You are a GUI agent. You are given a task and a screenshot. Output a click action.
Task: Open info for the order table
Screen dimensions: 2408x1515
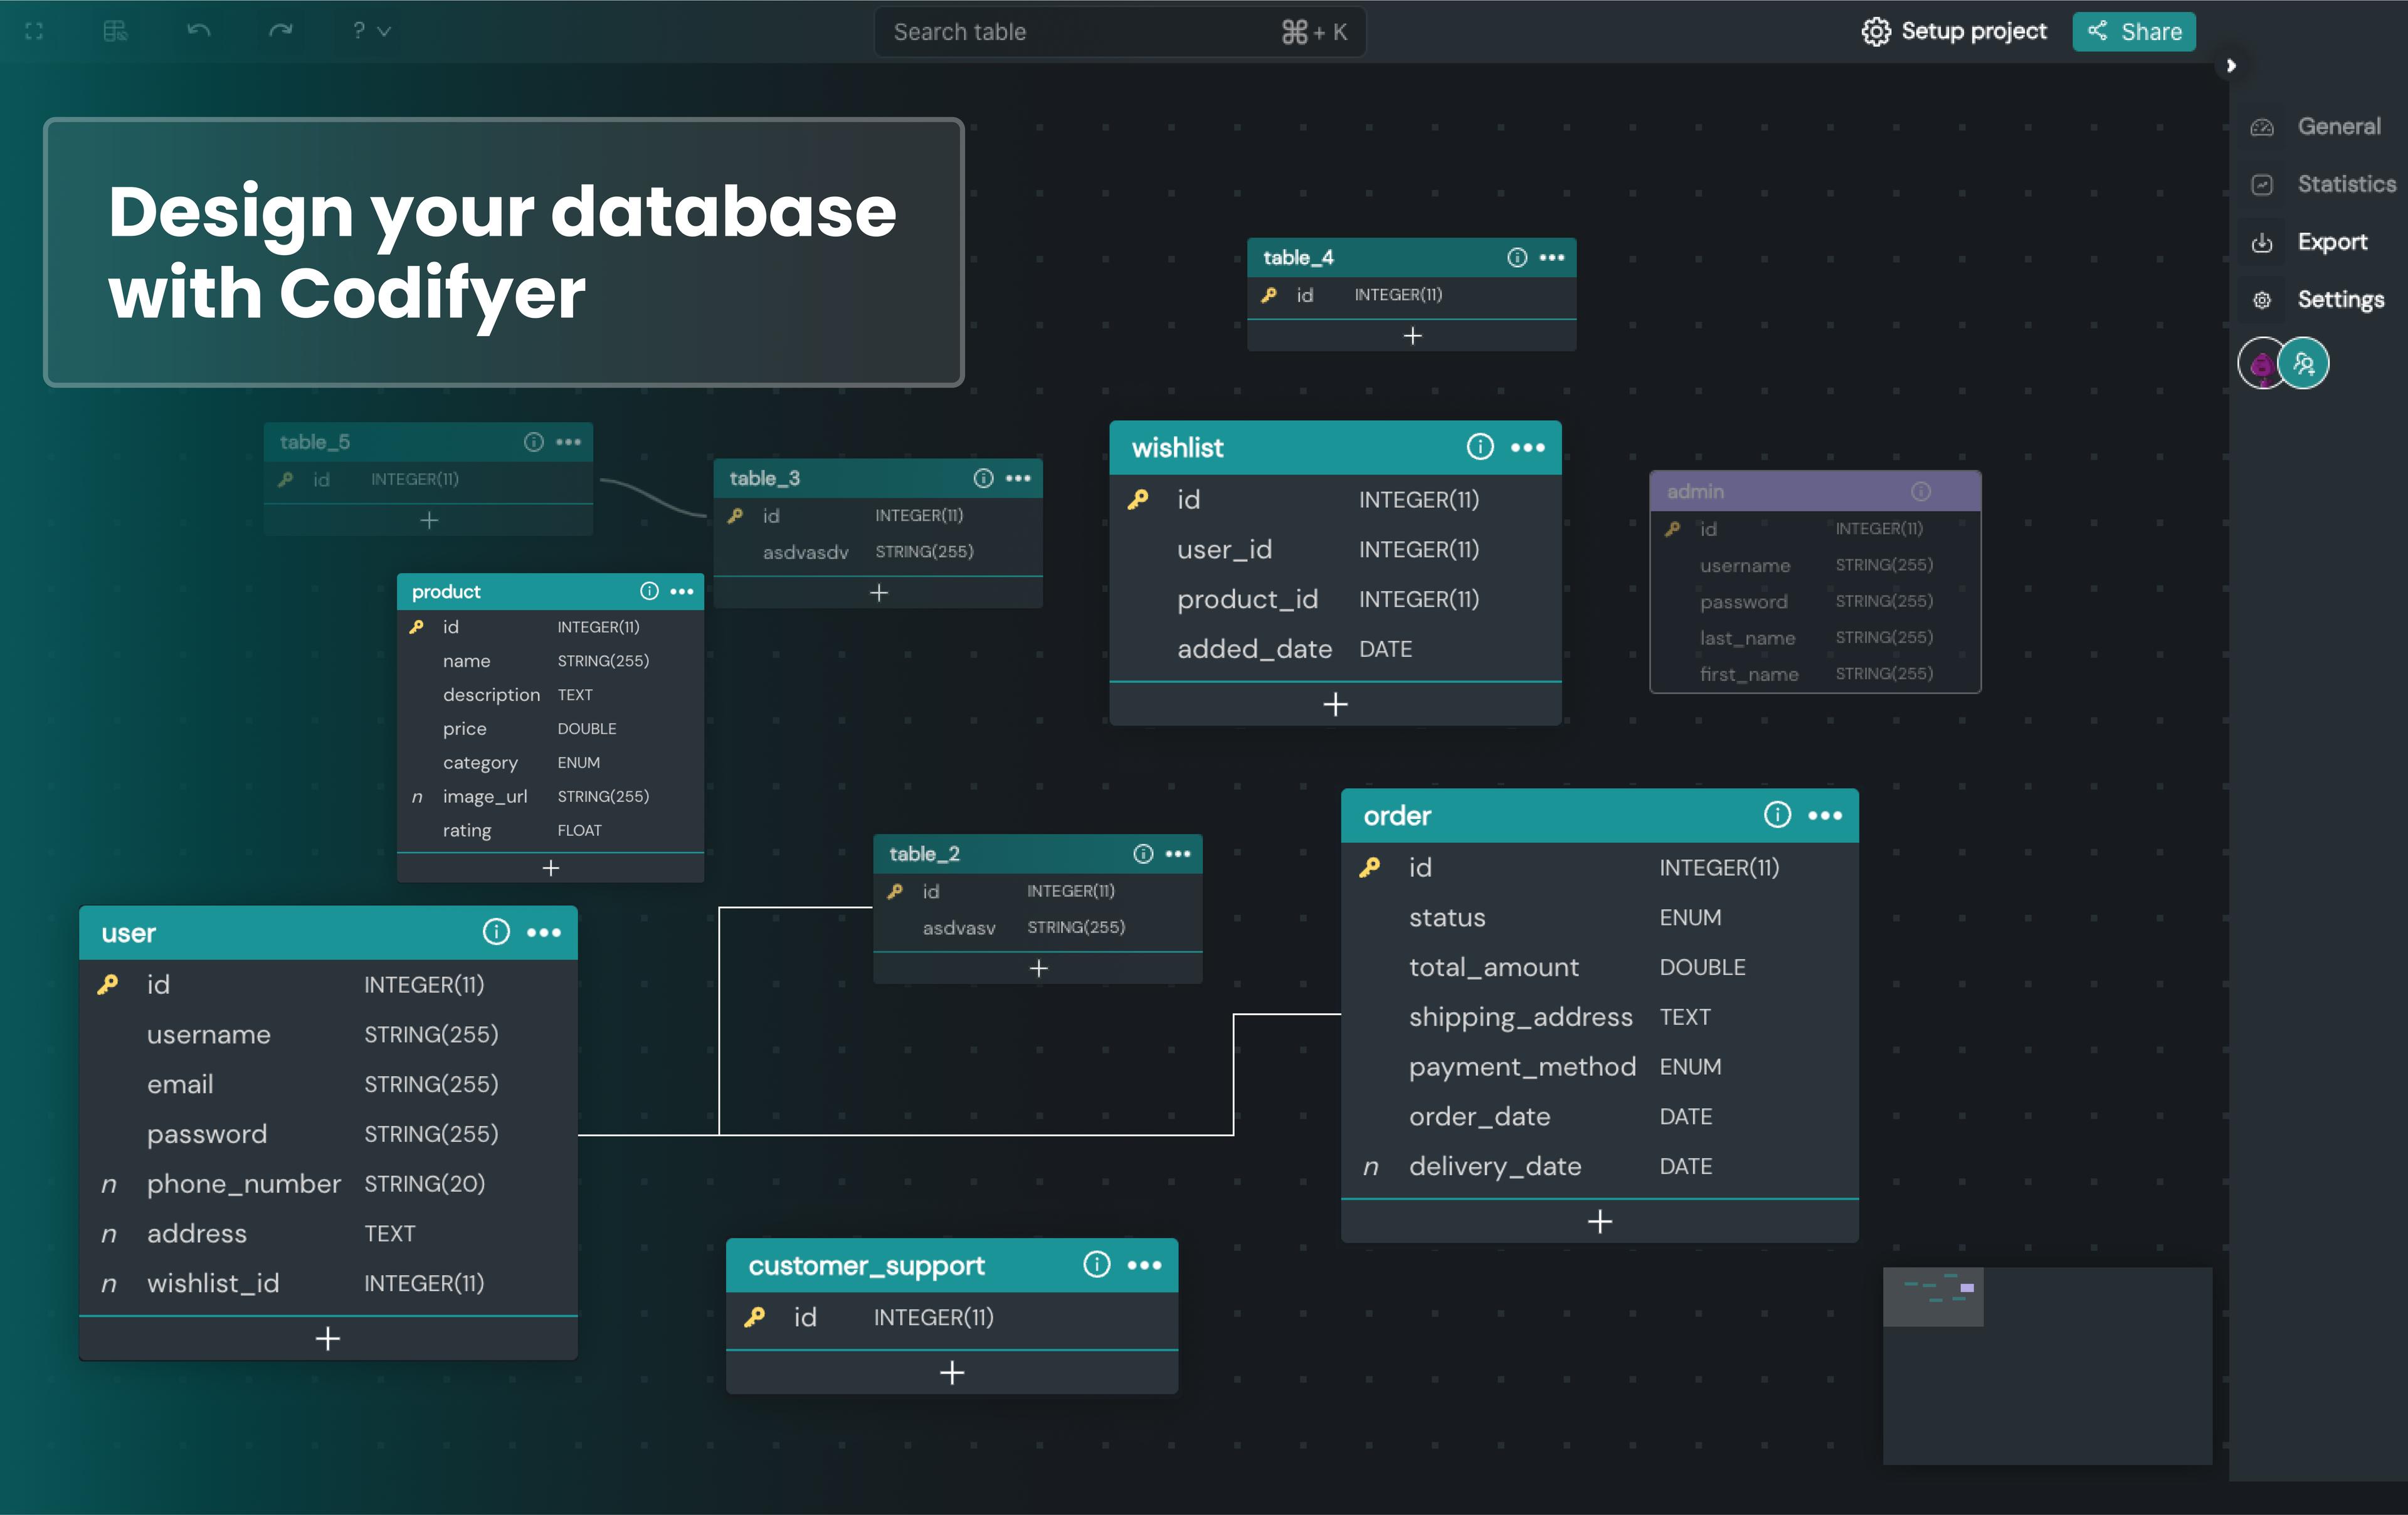pyautogui.click(x=1777, y=815)
